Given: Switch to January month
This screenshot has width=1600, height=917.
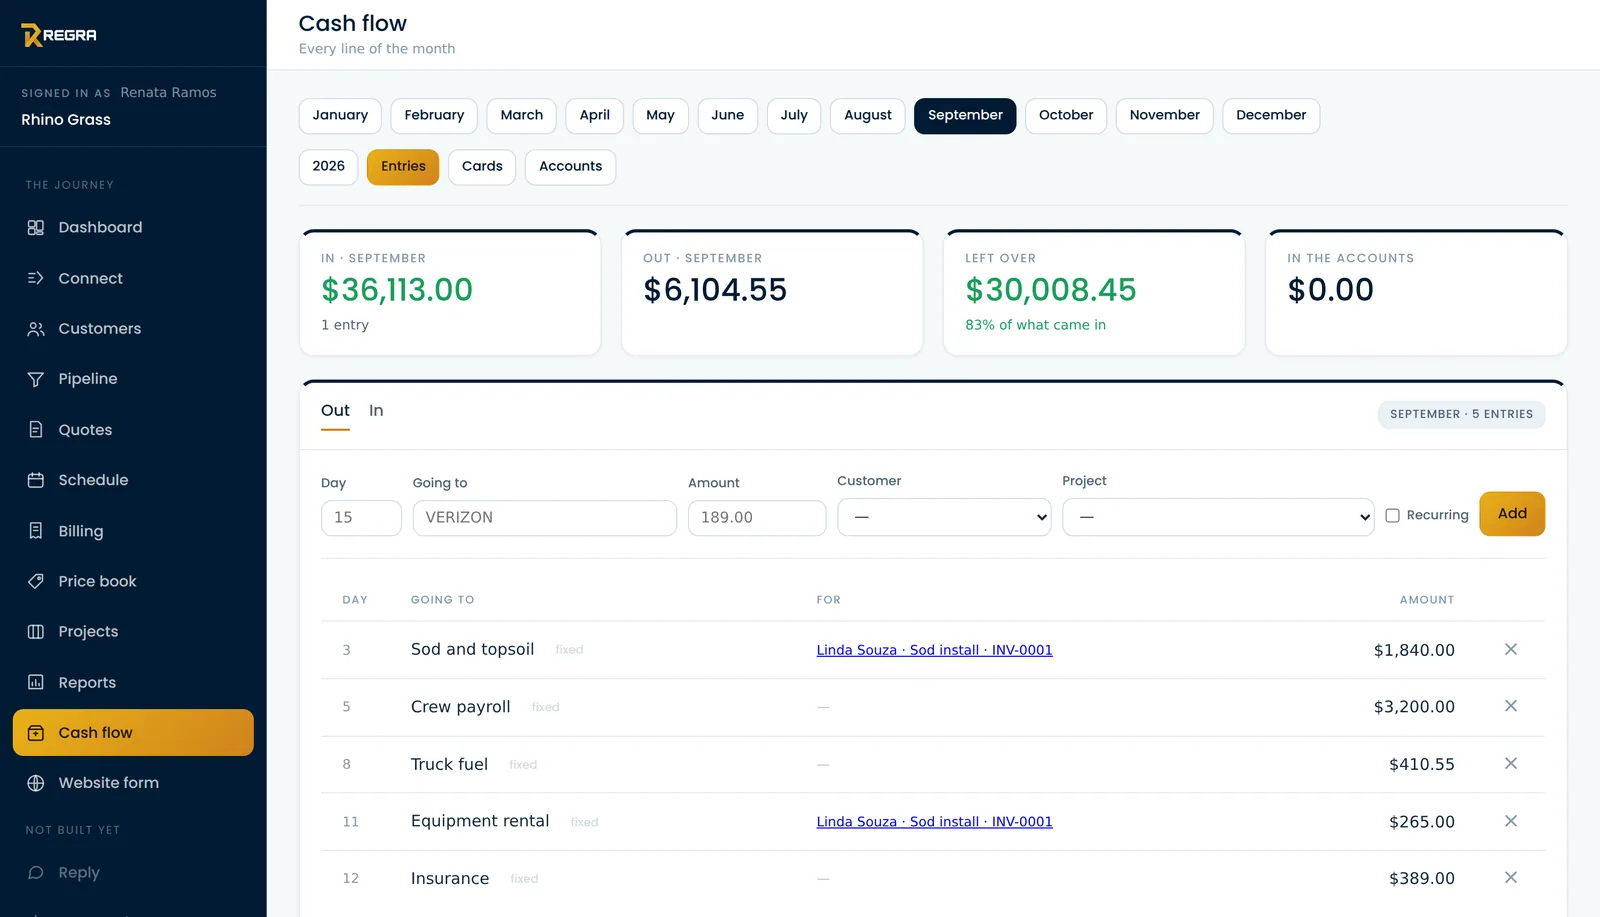Looking at the screenshot, I should pyautogui.click(x=340, y=116).
